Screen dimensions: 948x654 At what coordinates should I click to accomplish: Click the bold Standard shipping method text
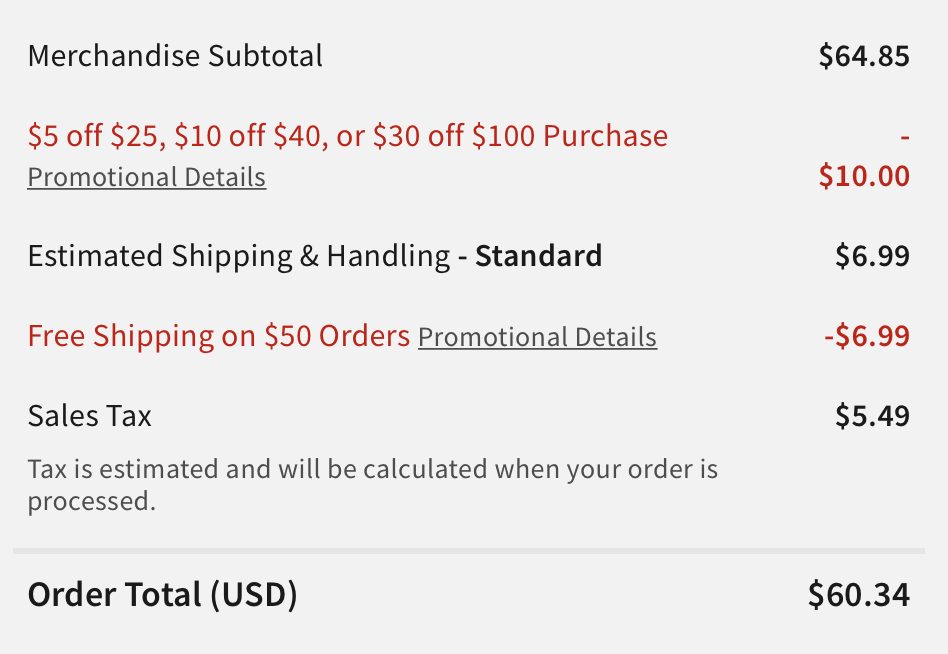click(538, 256)
